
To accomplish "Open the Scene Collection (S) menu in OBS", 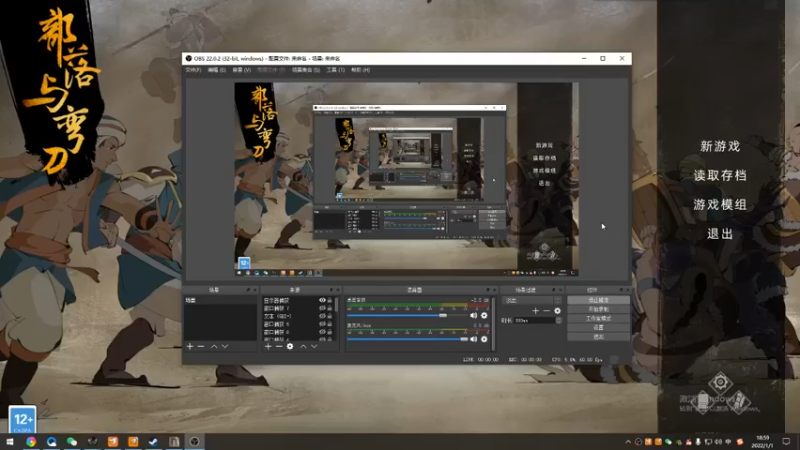I will [306, 70].
